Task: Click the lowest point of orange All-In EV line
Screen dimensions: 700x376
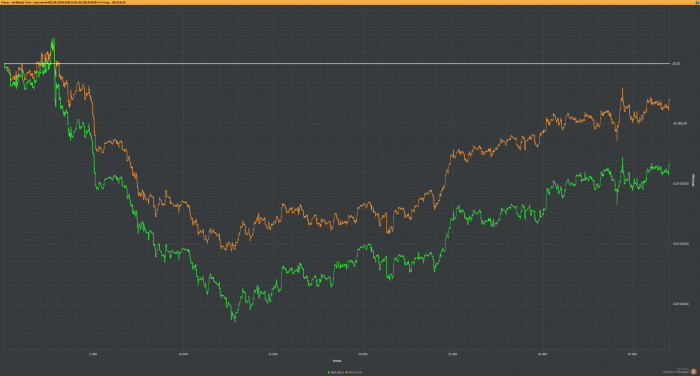Action: [233, 250]
